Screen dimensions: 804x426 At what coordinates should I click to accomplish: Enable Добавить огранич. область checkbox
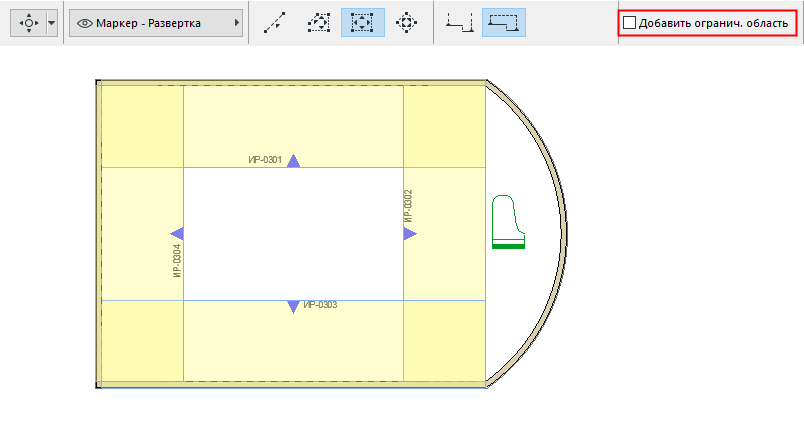pyautogui.click(x=629, y=23)
